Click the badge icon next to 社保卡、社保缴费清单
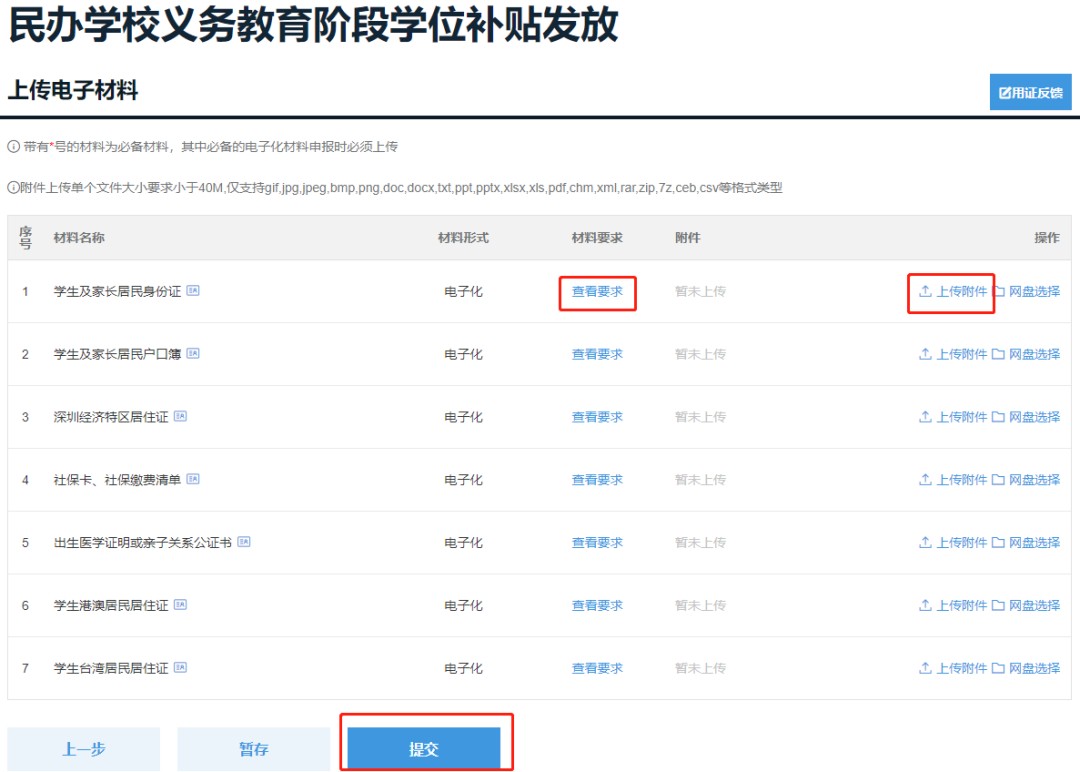Image resolution: width=1080 pixels, height=772 pixels. click(x=193, y=479)
